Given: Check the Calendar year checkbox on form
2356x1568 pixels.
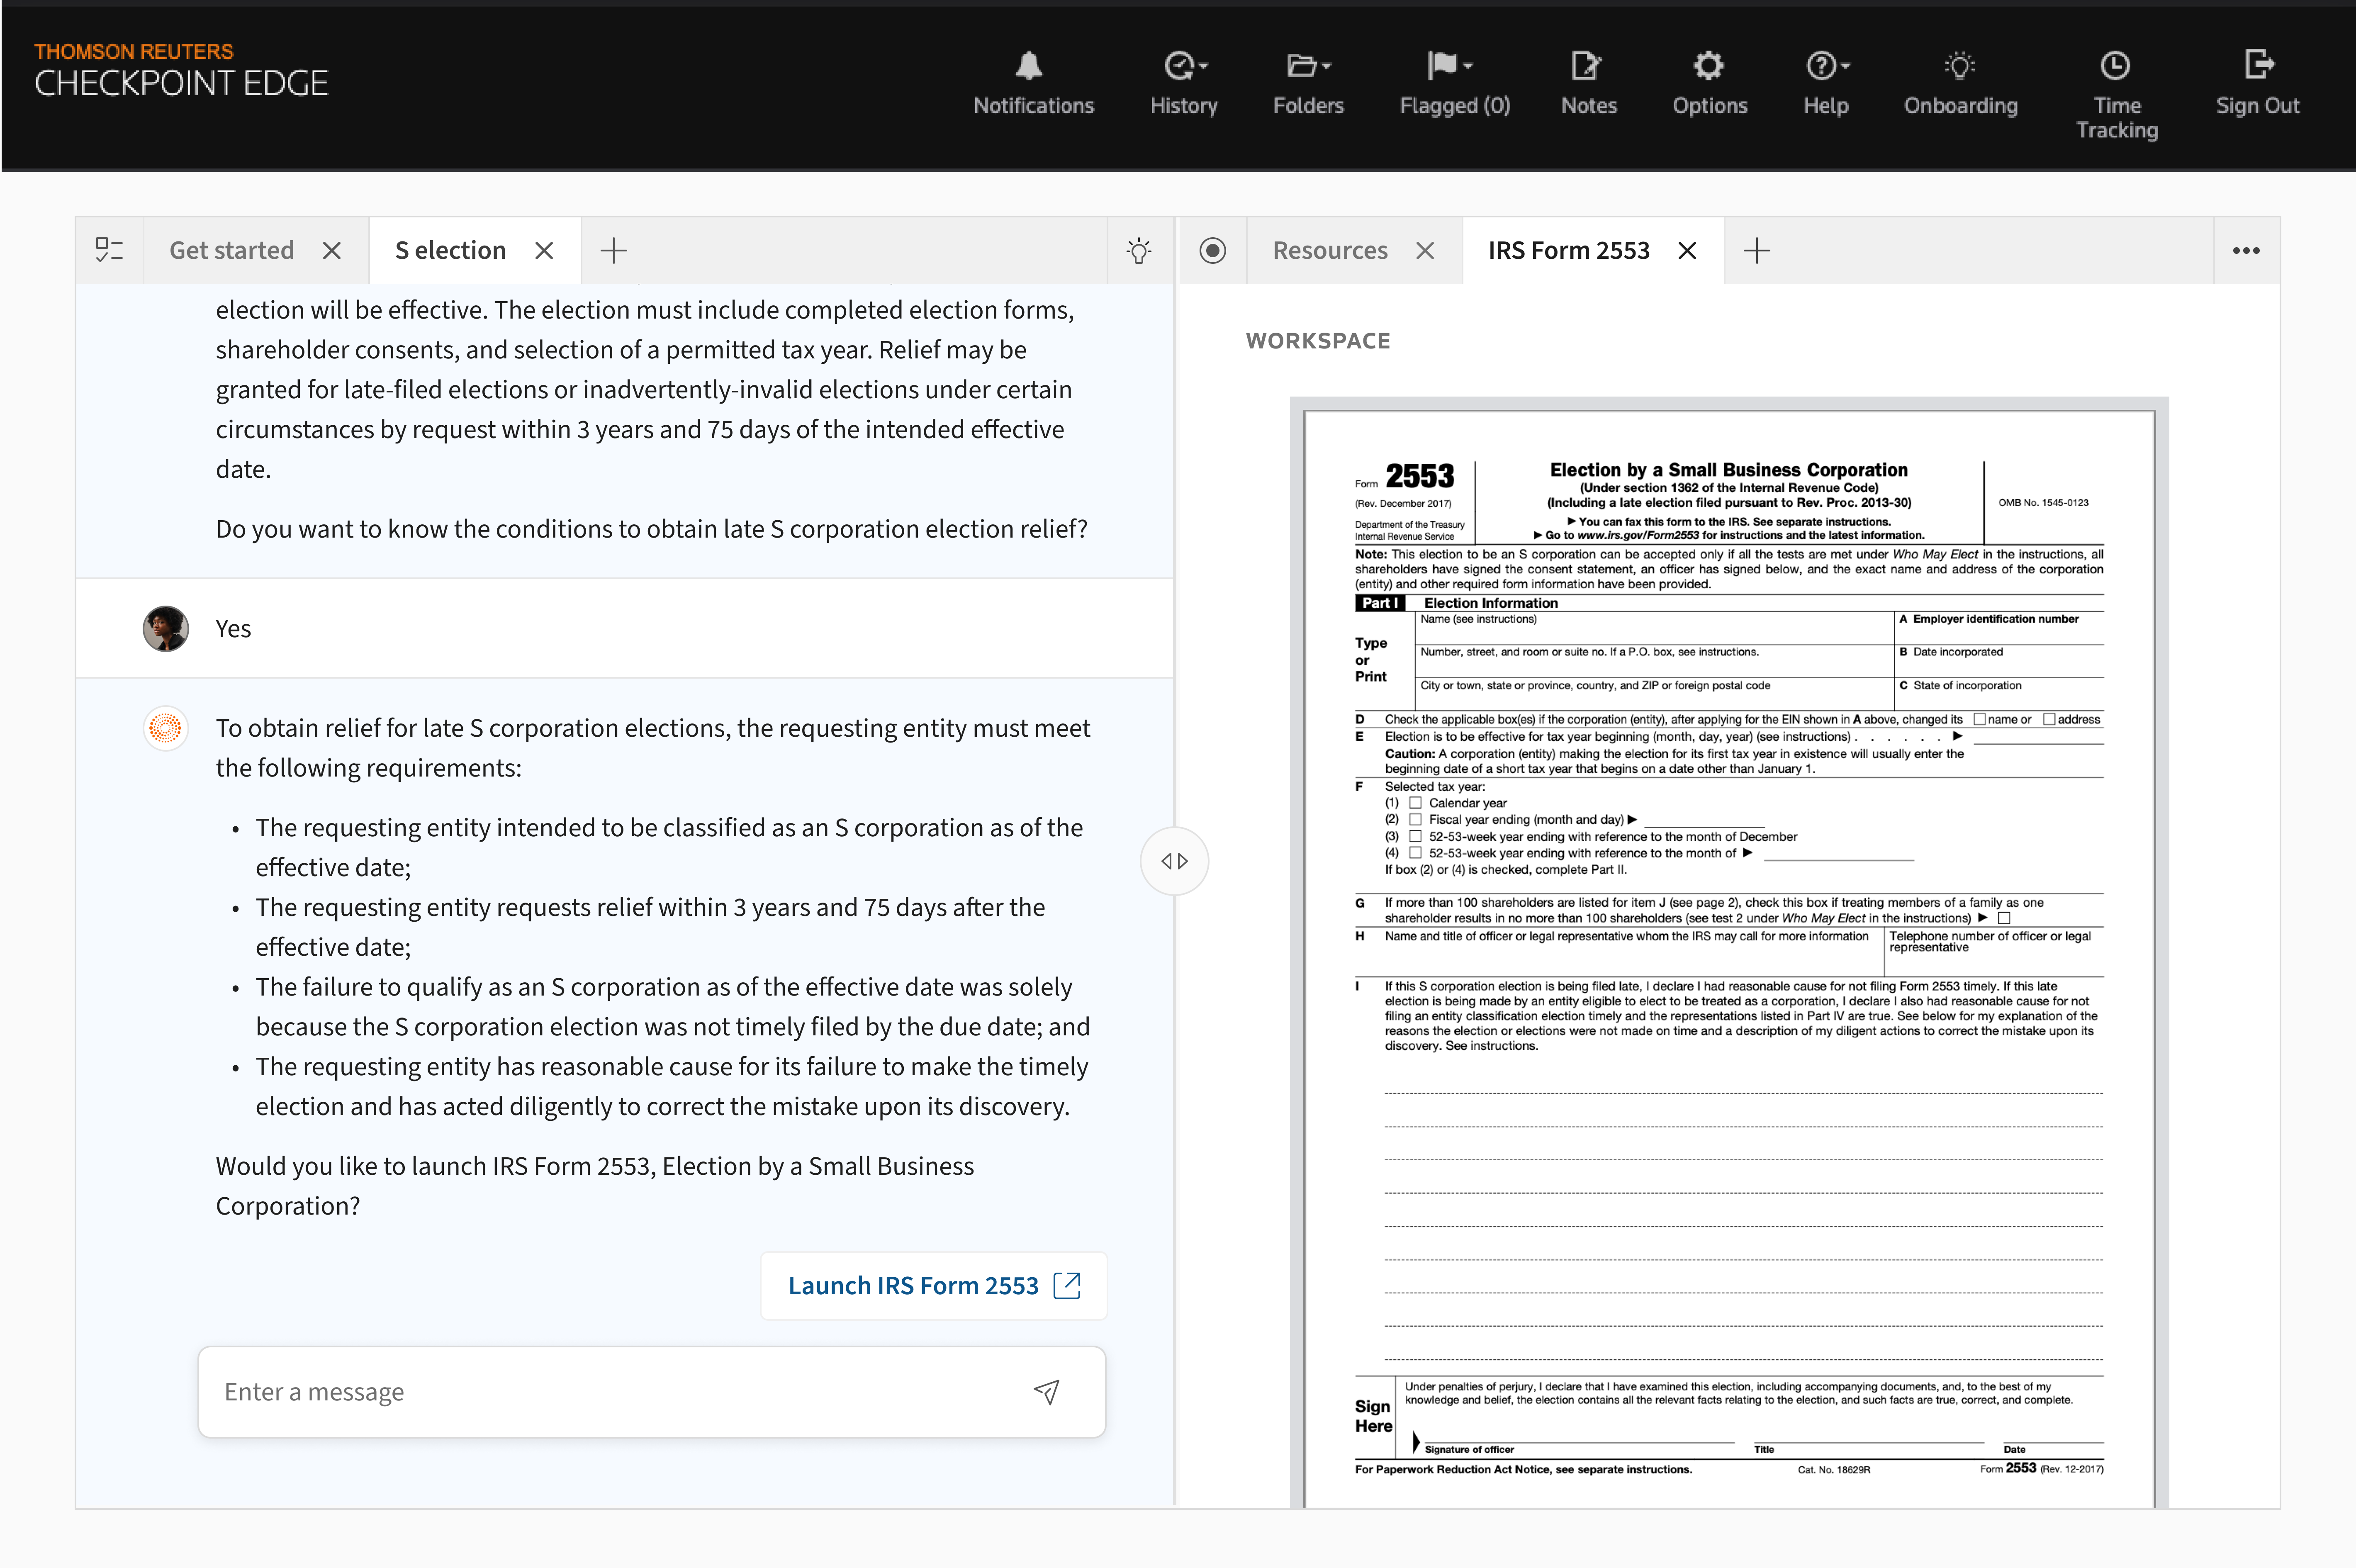Looking at the screenshot, I should [1415, 803].
